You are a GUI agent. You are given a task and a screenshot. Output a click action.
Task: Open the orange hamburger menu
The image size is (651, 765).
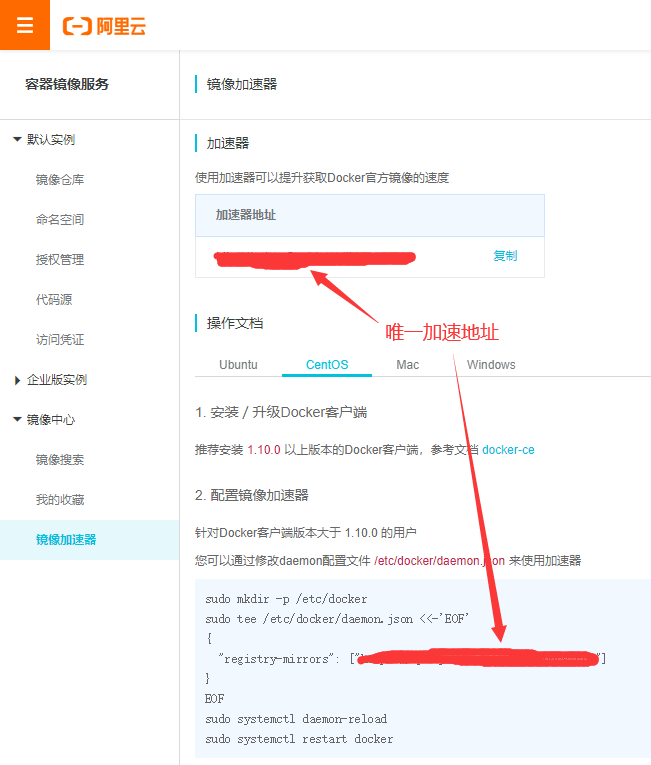point(25,25)
